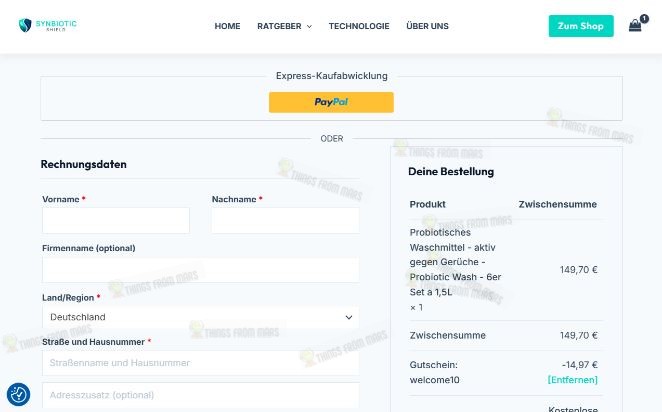Image resolution: width=662 pixels, height=412 pixels.
Task: Pay with the PayPal express button
Action: tap(331, 102)
